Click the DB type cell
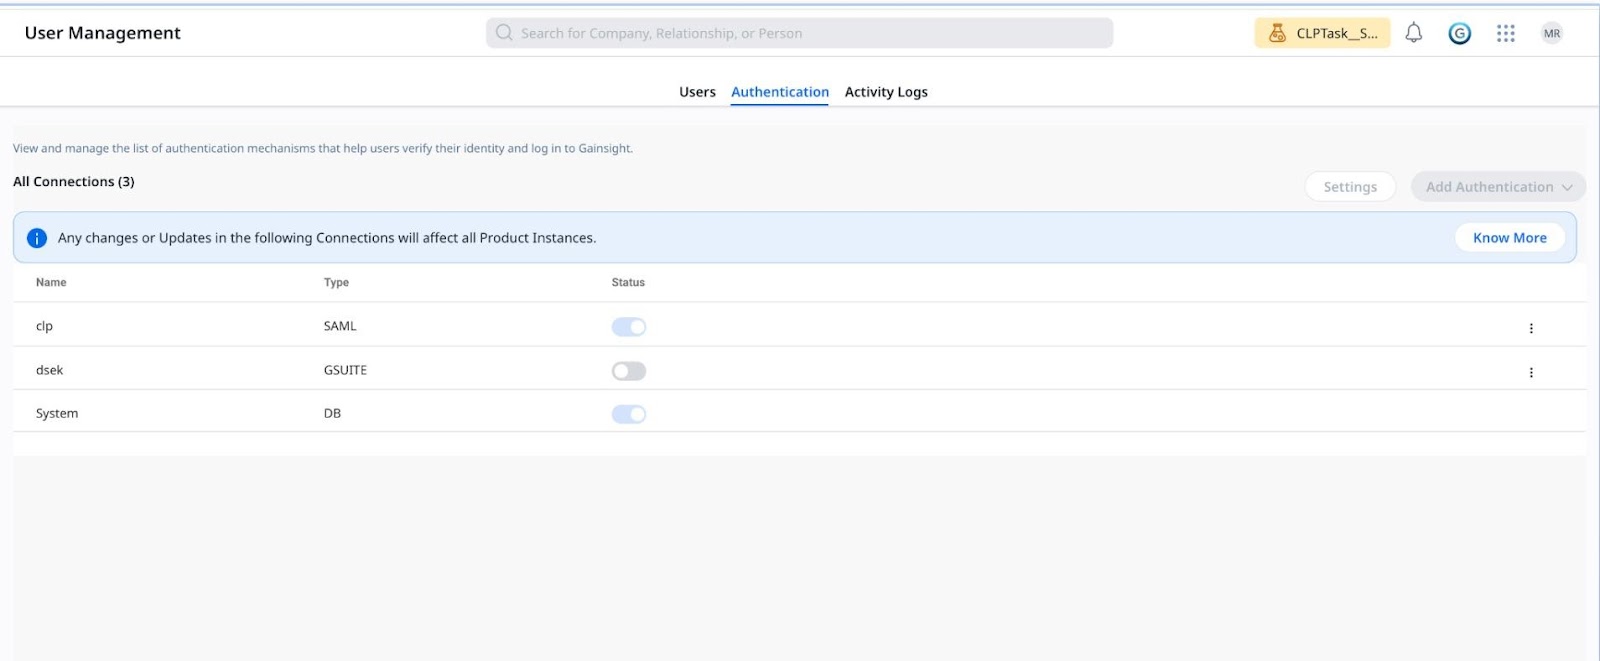 pos(332,413)
